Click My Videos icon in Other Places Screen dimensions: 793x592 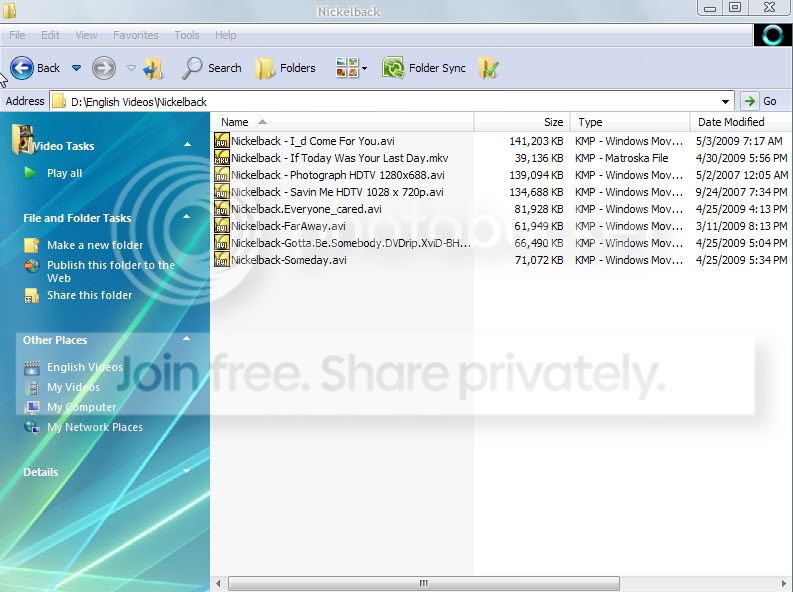(x=32, y=387)
